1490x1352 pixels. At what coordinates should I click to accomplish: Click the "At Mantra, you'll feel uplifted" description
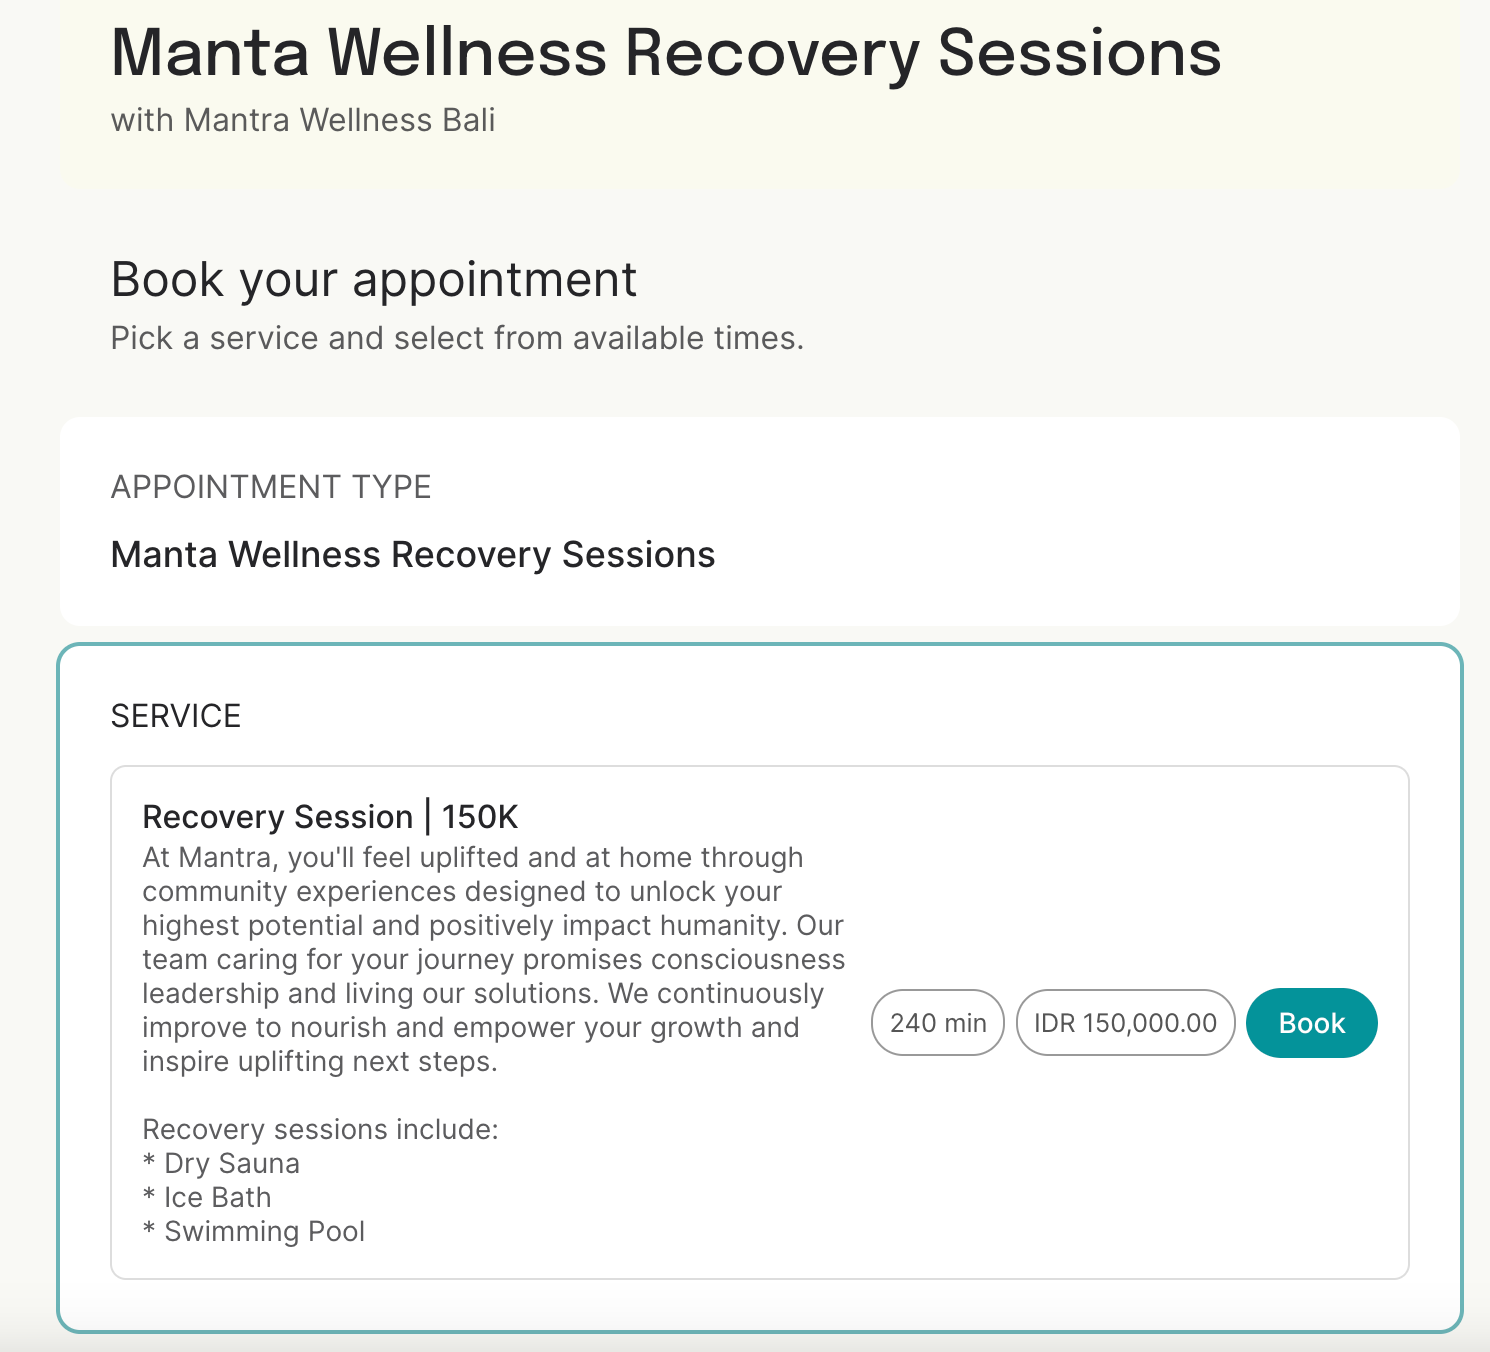pos(472,858)
